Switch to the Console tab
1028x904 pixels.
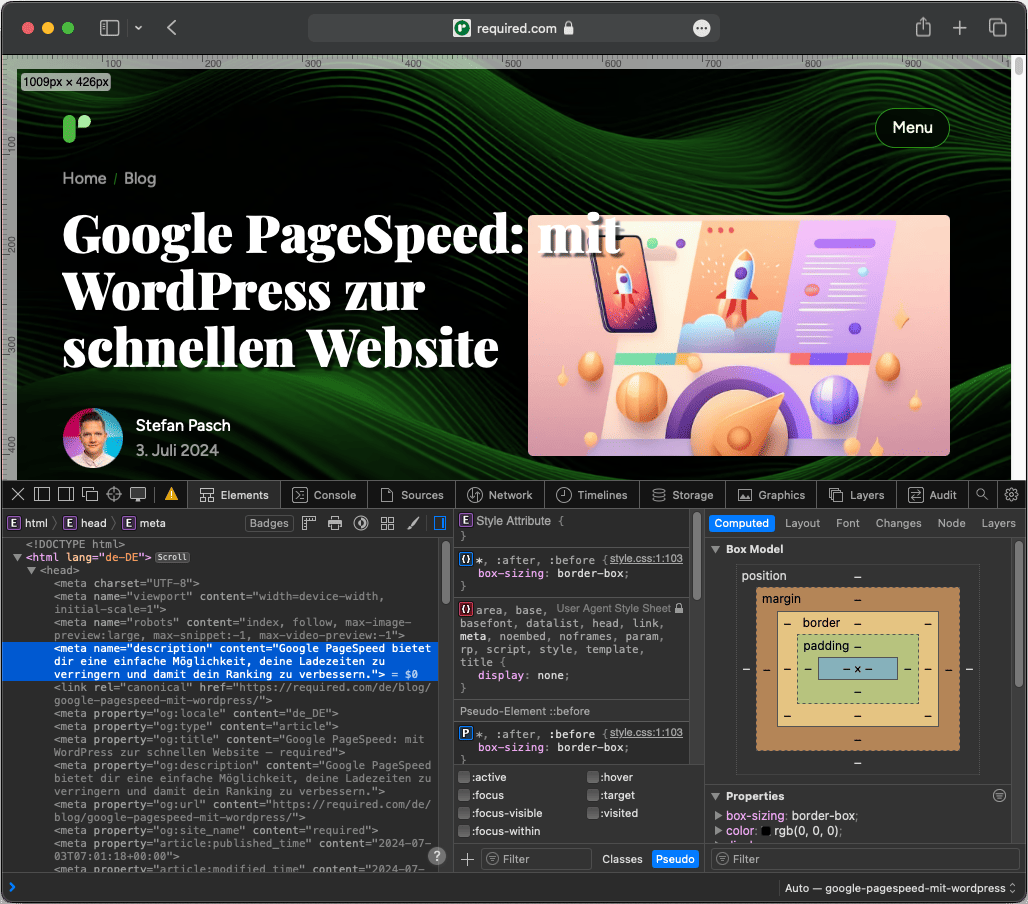(x=324, y=494)
